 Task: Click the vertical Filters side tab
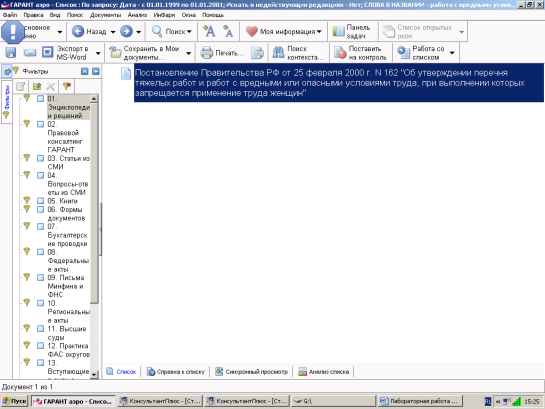tap(7, 102)
